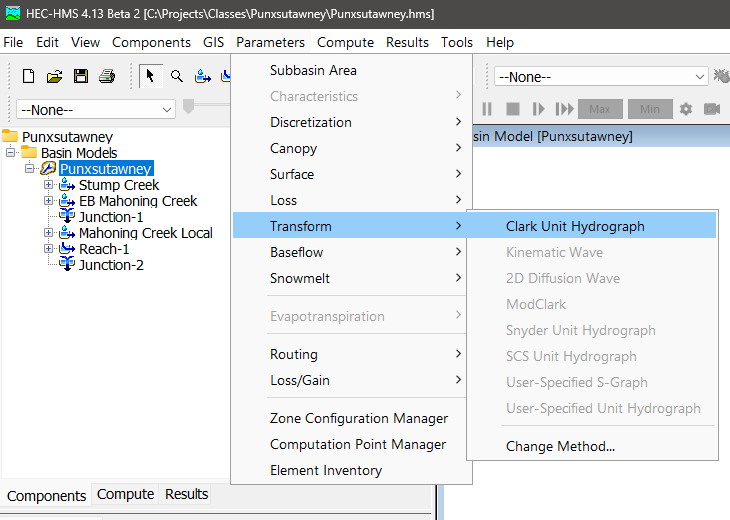Click the Stump Creek subbasin icon

tap(67, 185)
